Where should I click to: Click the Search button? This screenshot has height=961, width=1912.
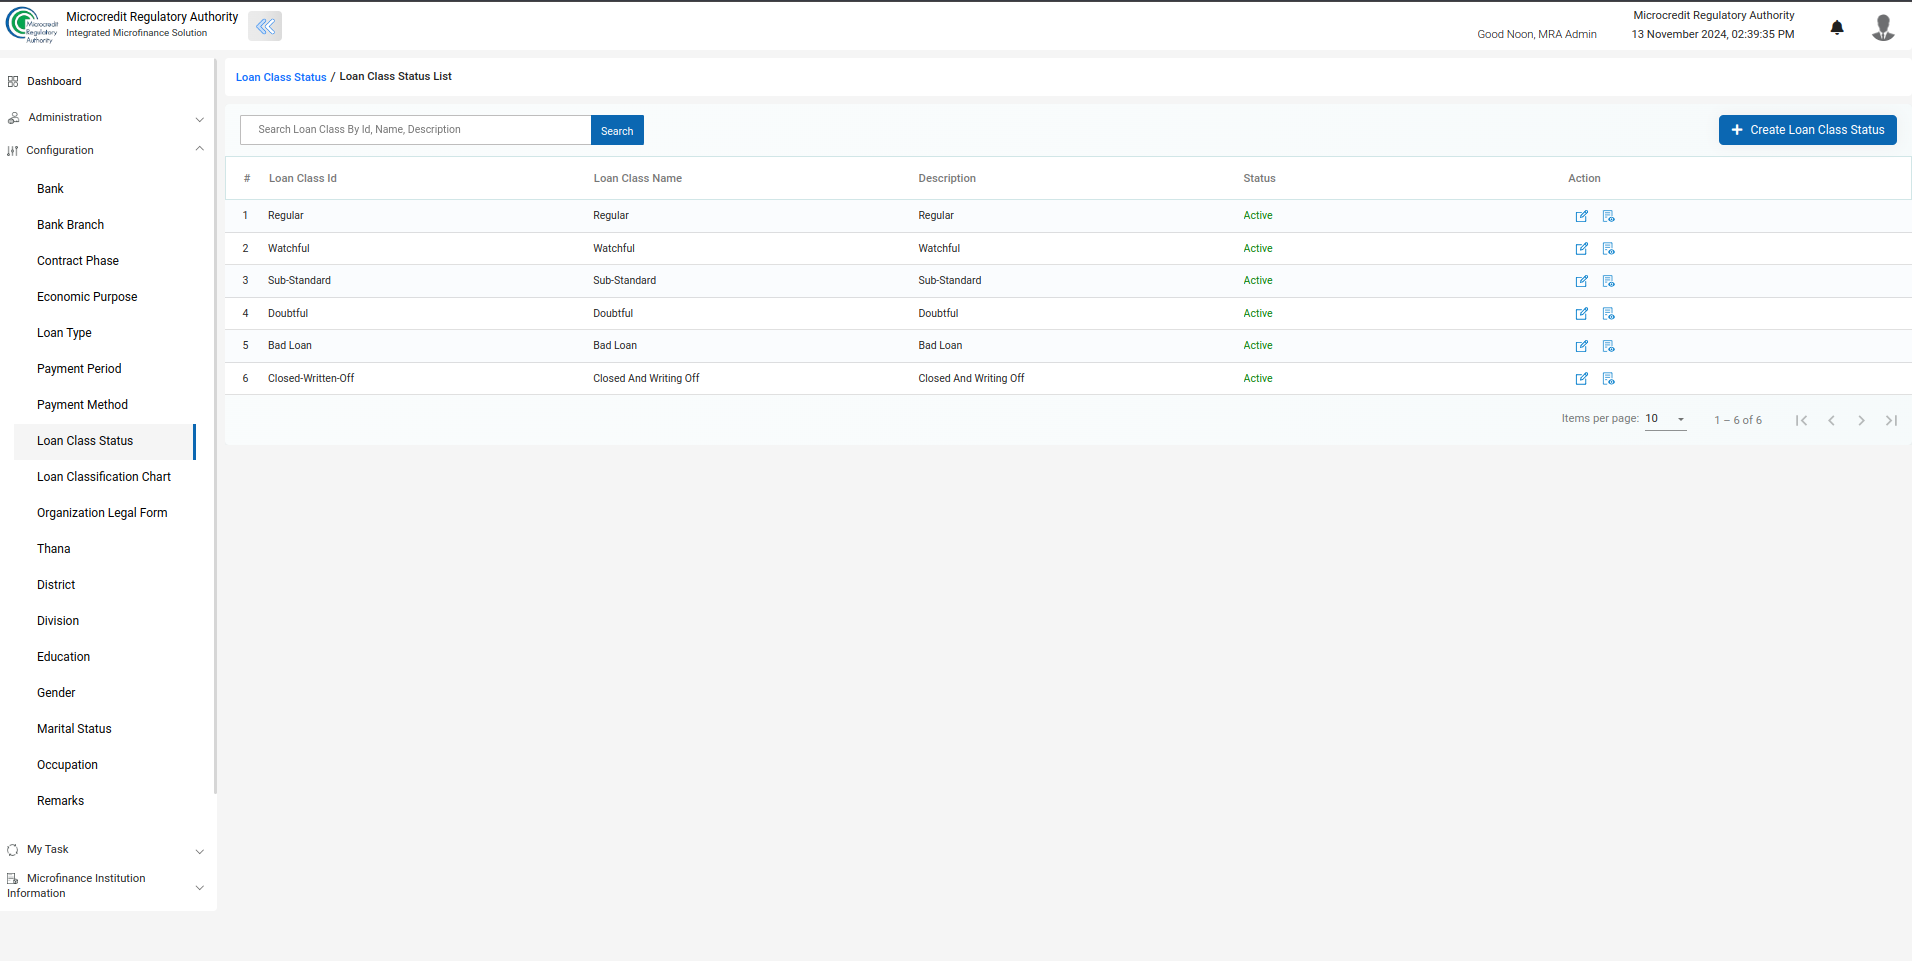point(617,130)
